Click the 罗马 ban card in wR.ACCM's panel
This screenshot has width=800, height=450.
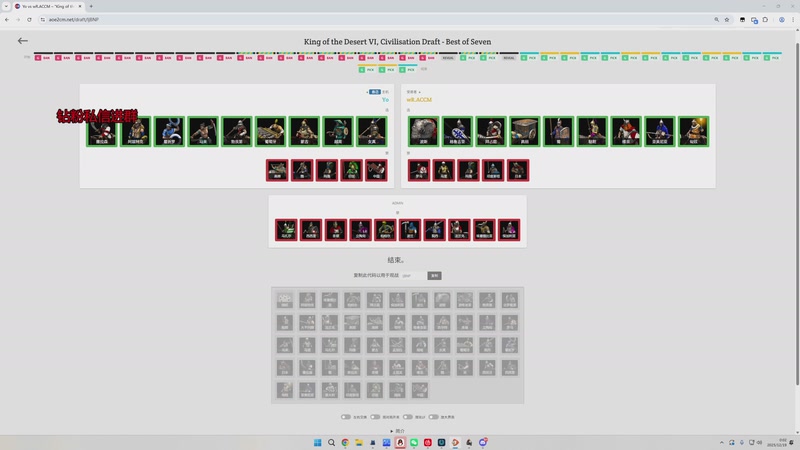click(419, 170)
